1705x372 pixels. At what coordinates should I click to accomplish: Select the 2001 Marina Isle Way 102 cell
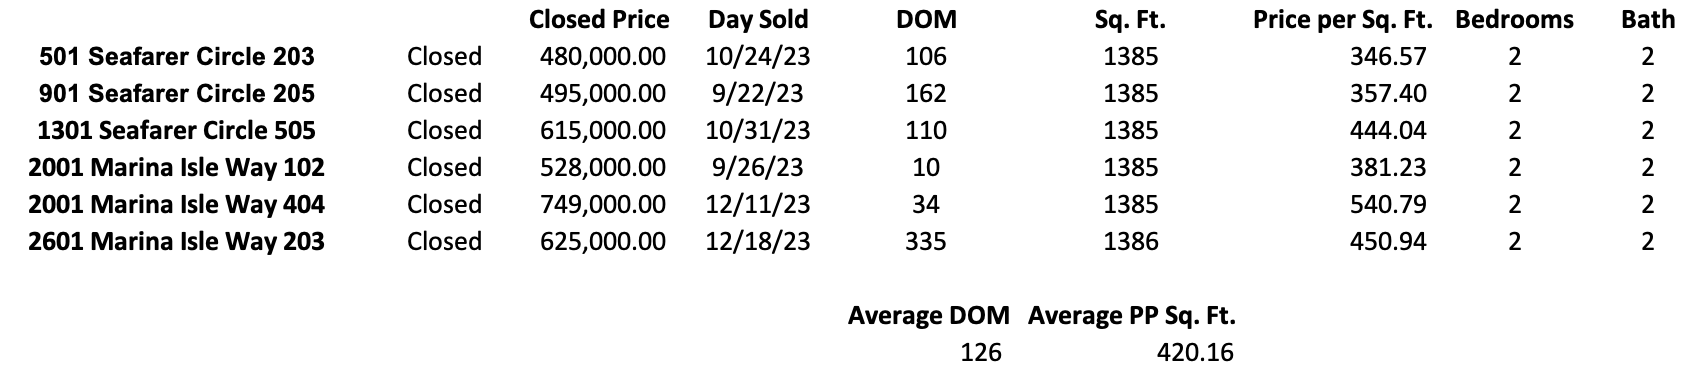tap(177, 168)
